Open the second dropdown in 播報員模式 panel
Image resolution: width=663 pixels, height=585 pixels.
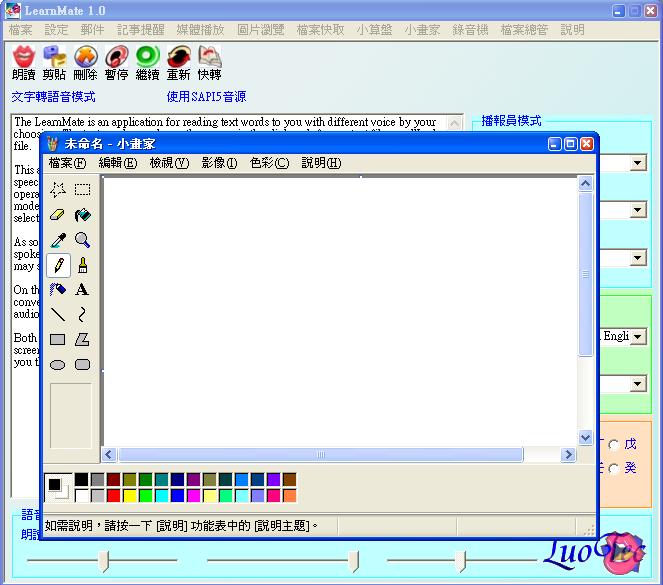click(638, 210)
